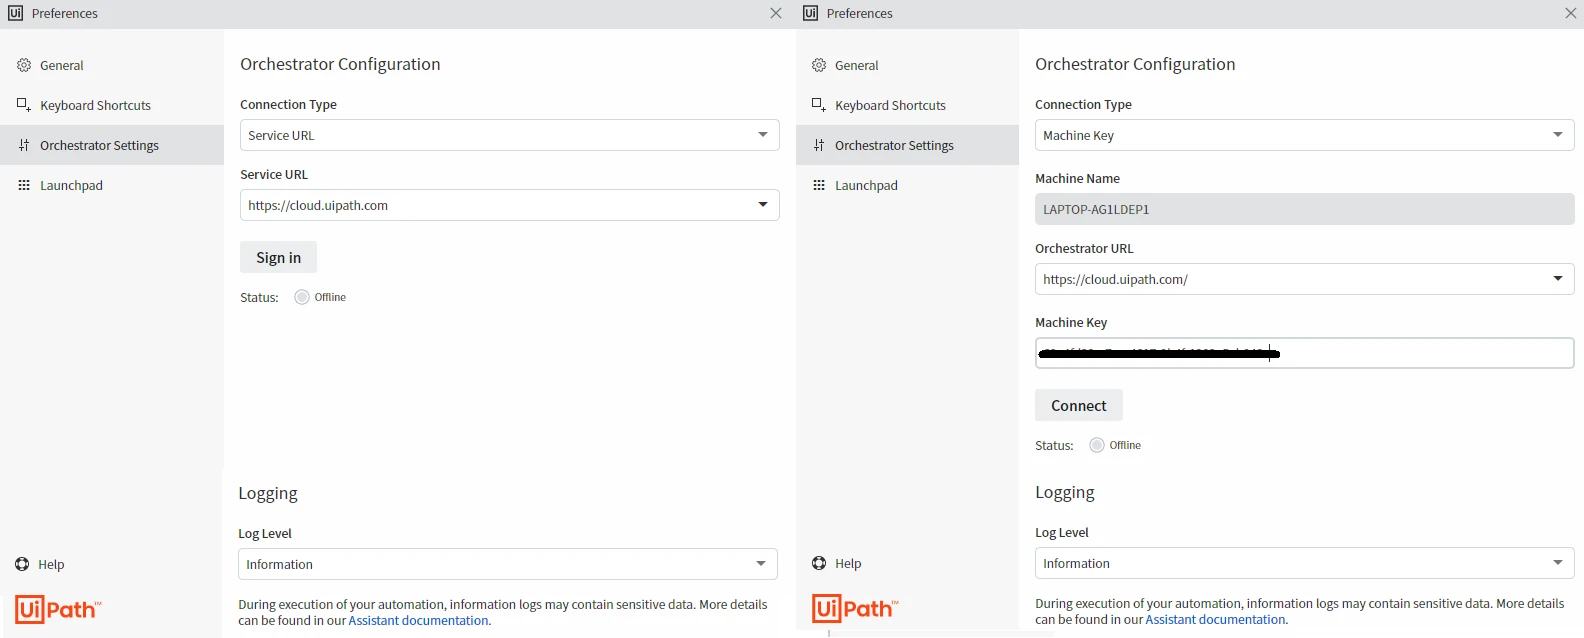Click the Orchestrator URL text https://cloud.uipath.com/

(x=1115, y=279)
